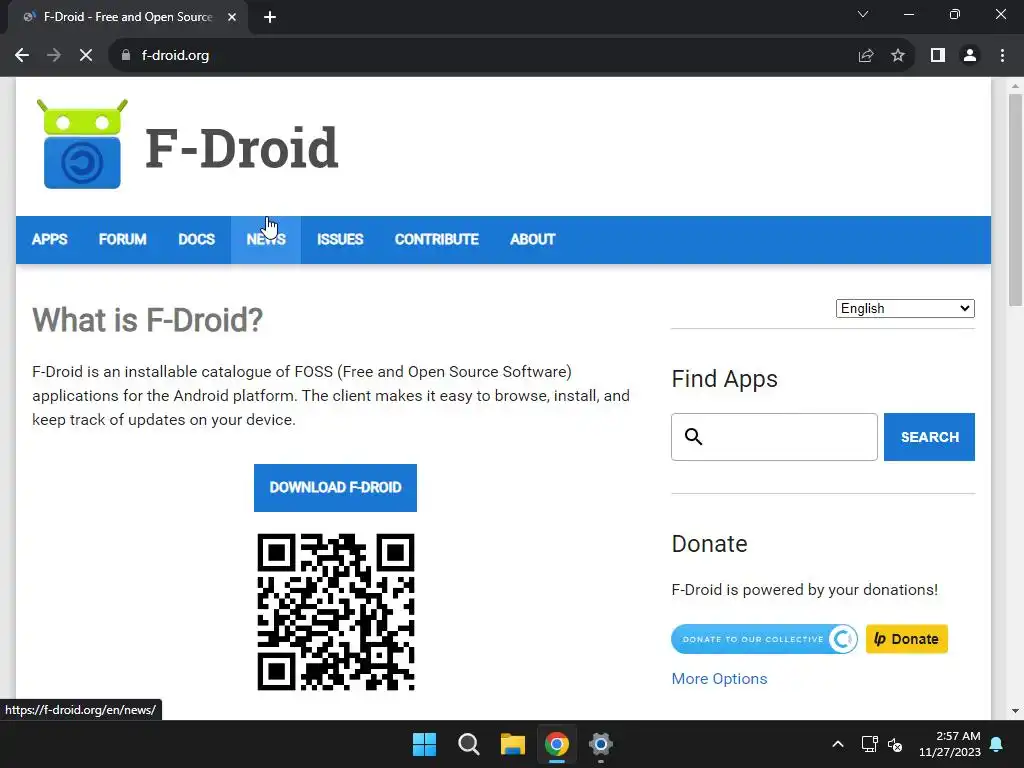Click the network status tray icon
Image resolution: width=1024 pixels, height=768 pixels.
click(869, 744)
